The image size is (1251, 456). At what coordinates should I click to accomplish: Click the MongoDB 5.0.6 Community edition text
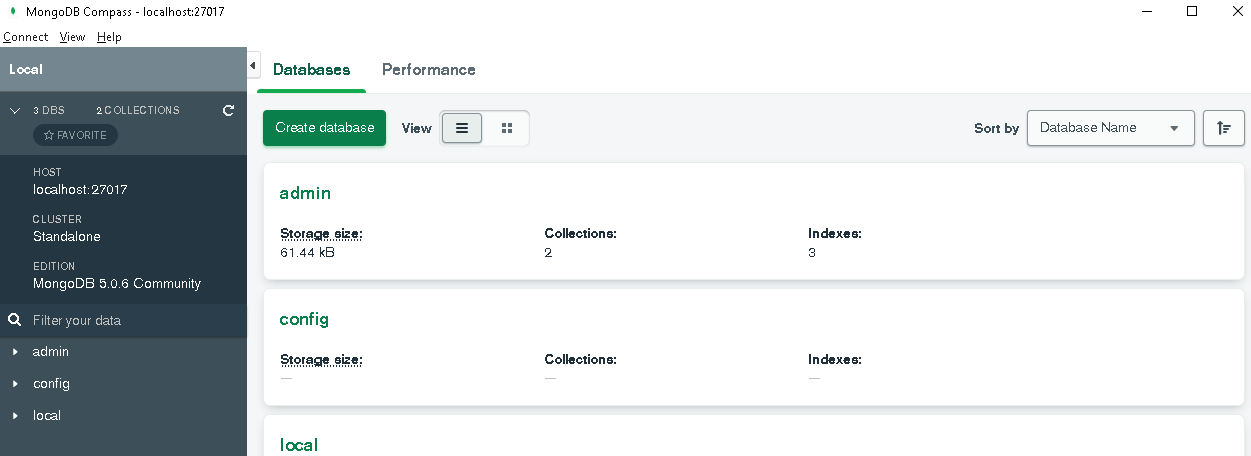click(x=117, y=284)
